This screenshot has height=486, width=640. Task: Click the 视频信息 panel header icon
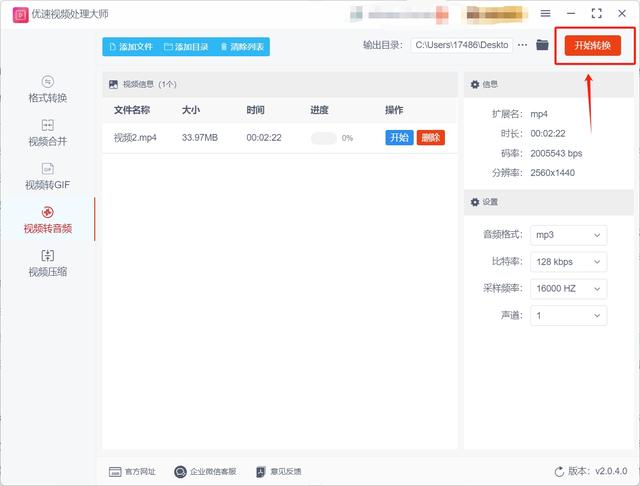point(113,84)
